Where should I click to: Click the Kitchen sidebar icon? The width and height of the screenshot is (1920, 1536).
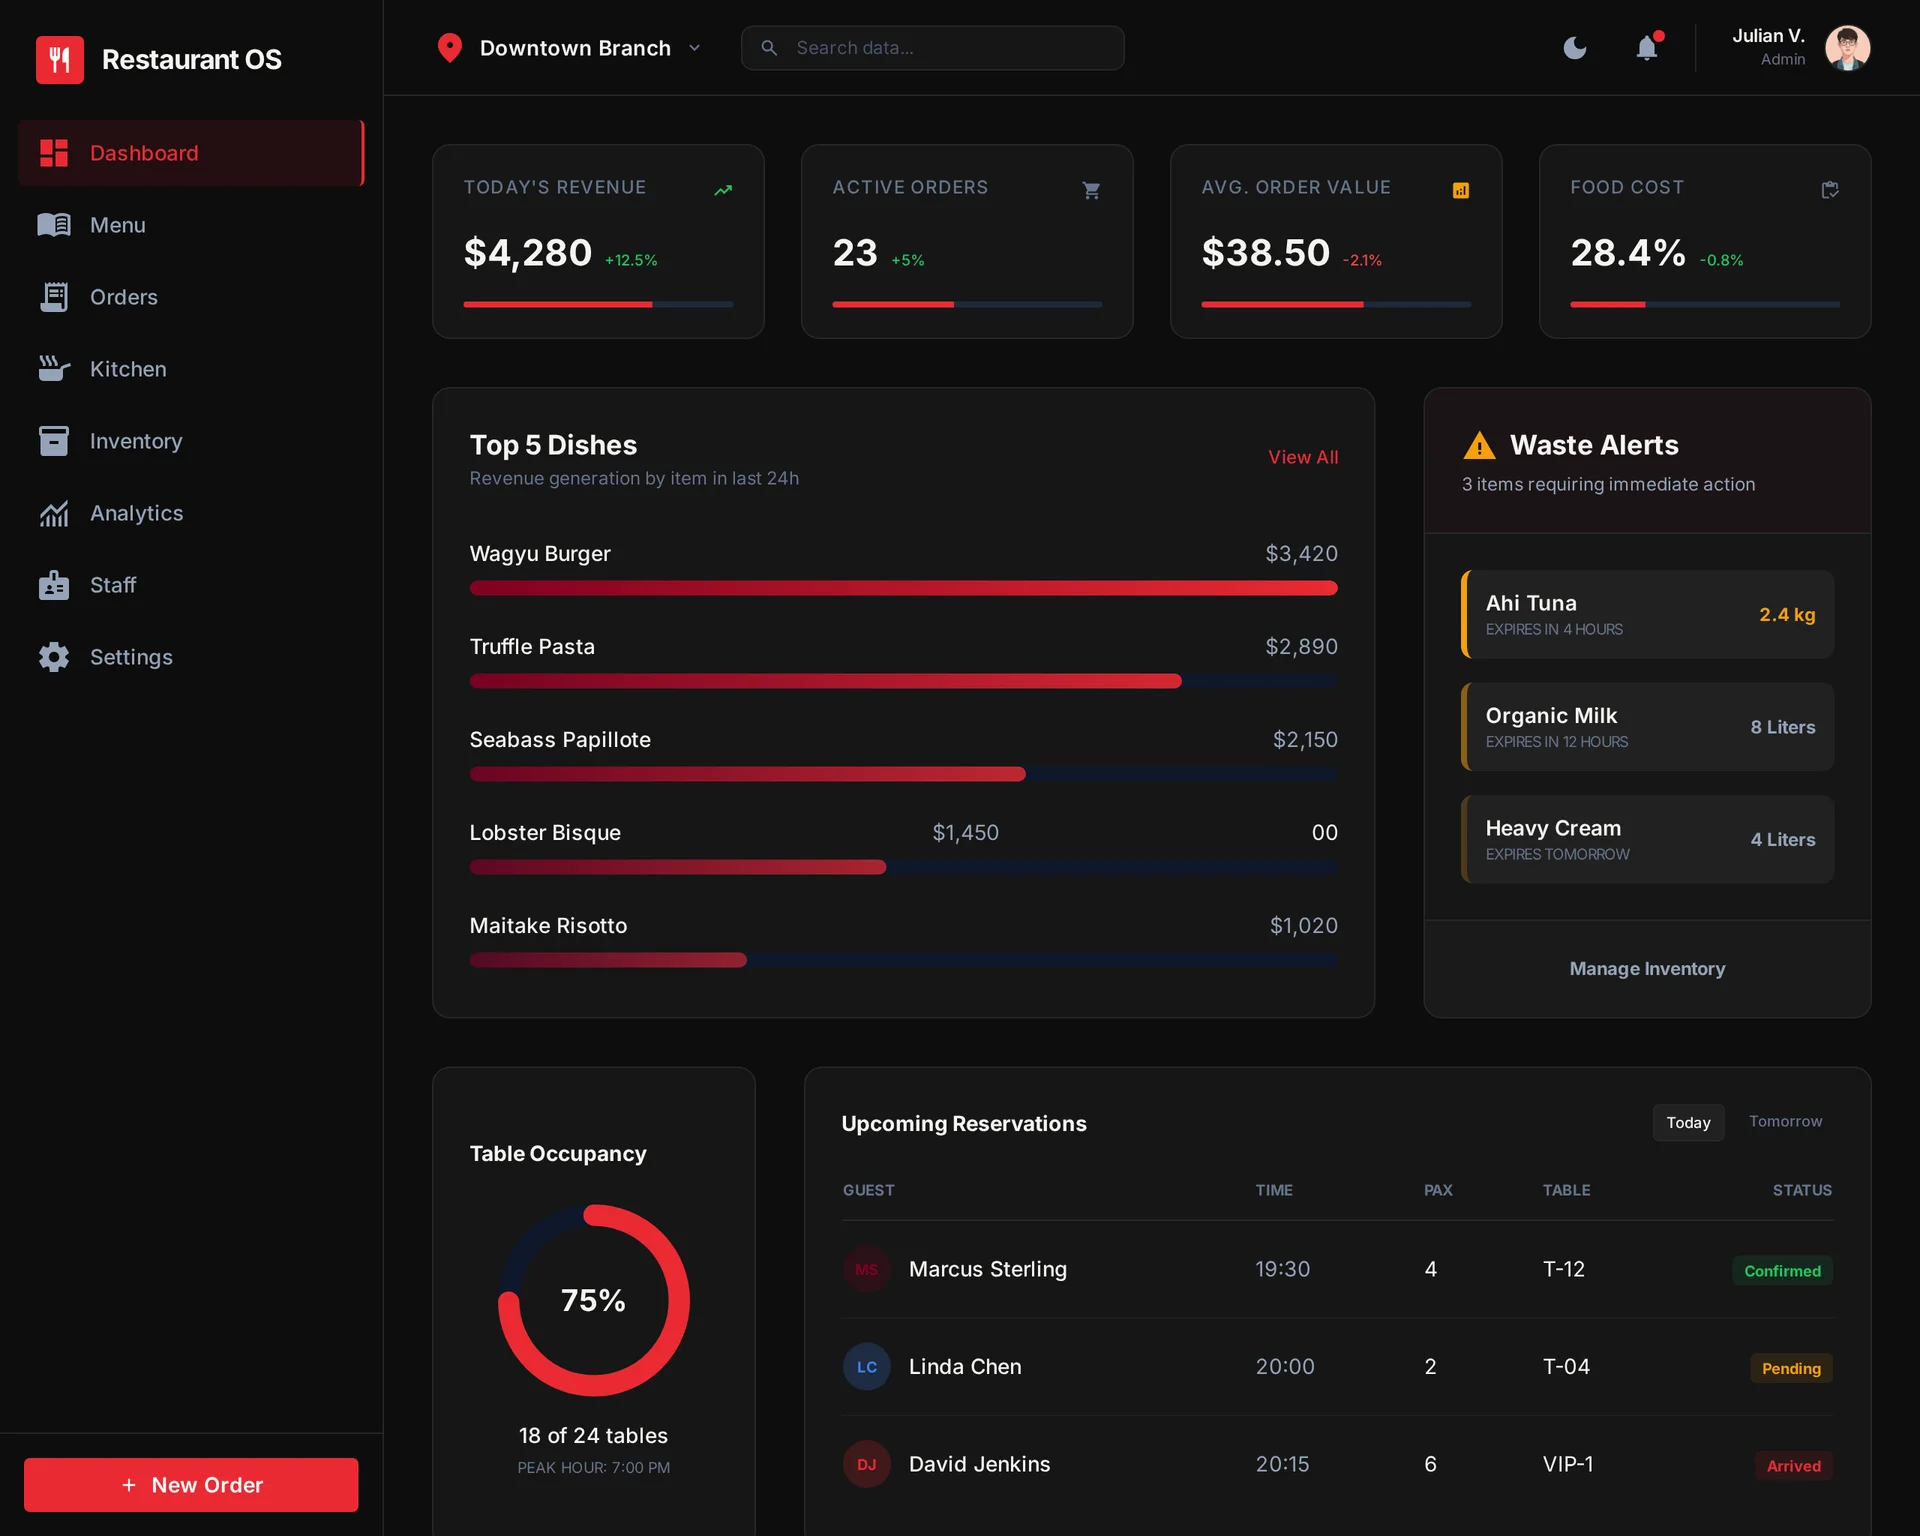(54, 368)
